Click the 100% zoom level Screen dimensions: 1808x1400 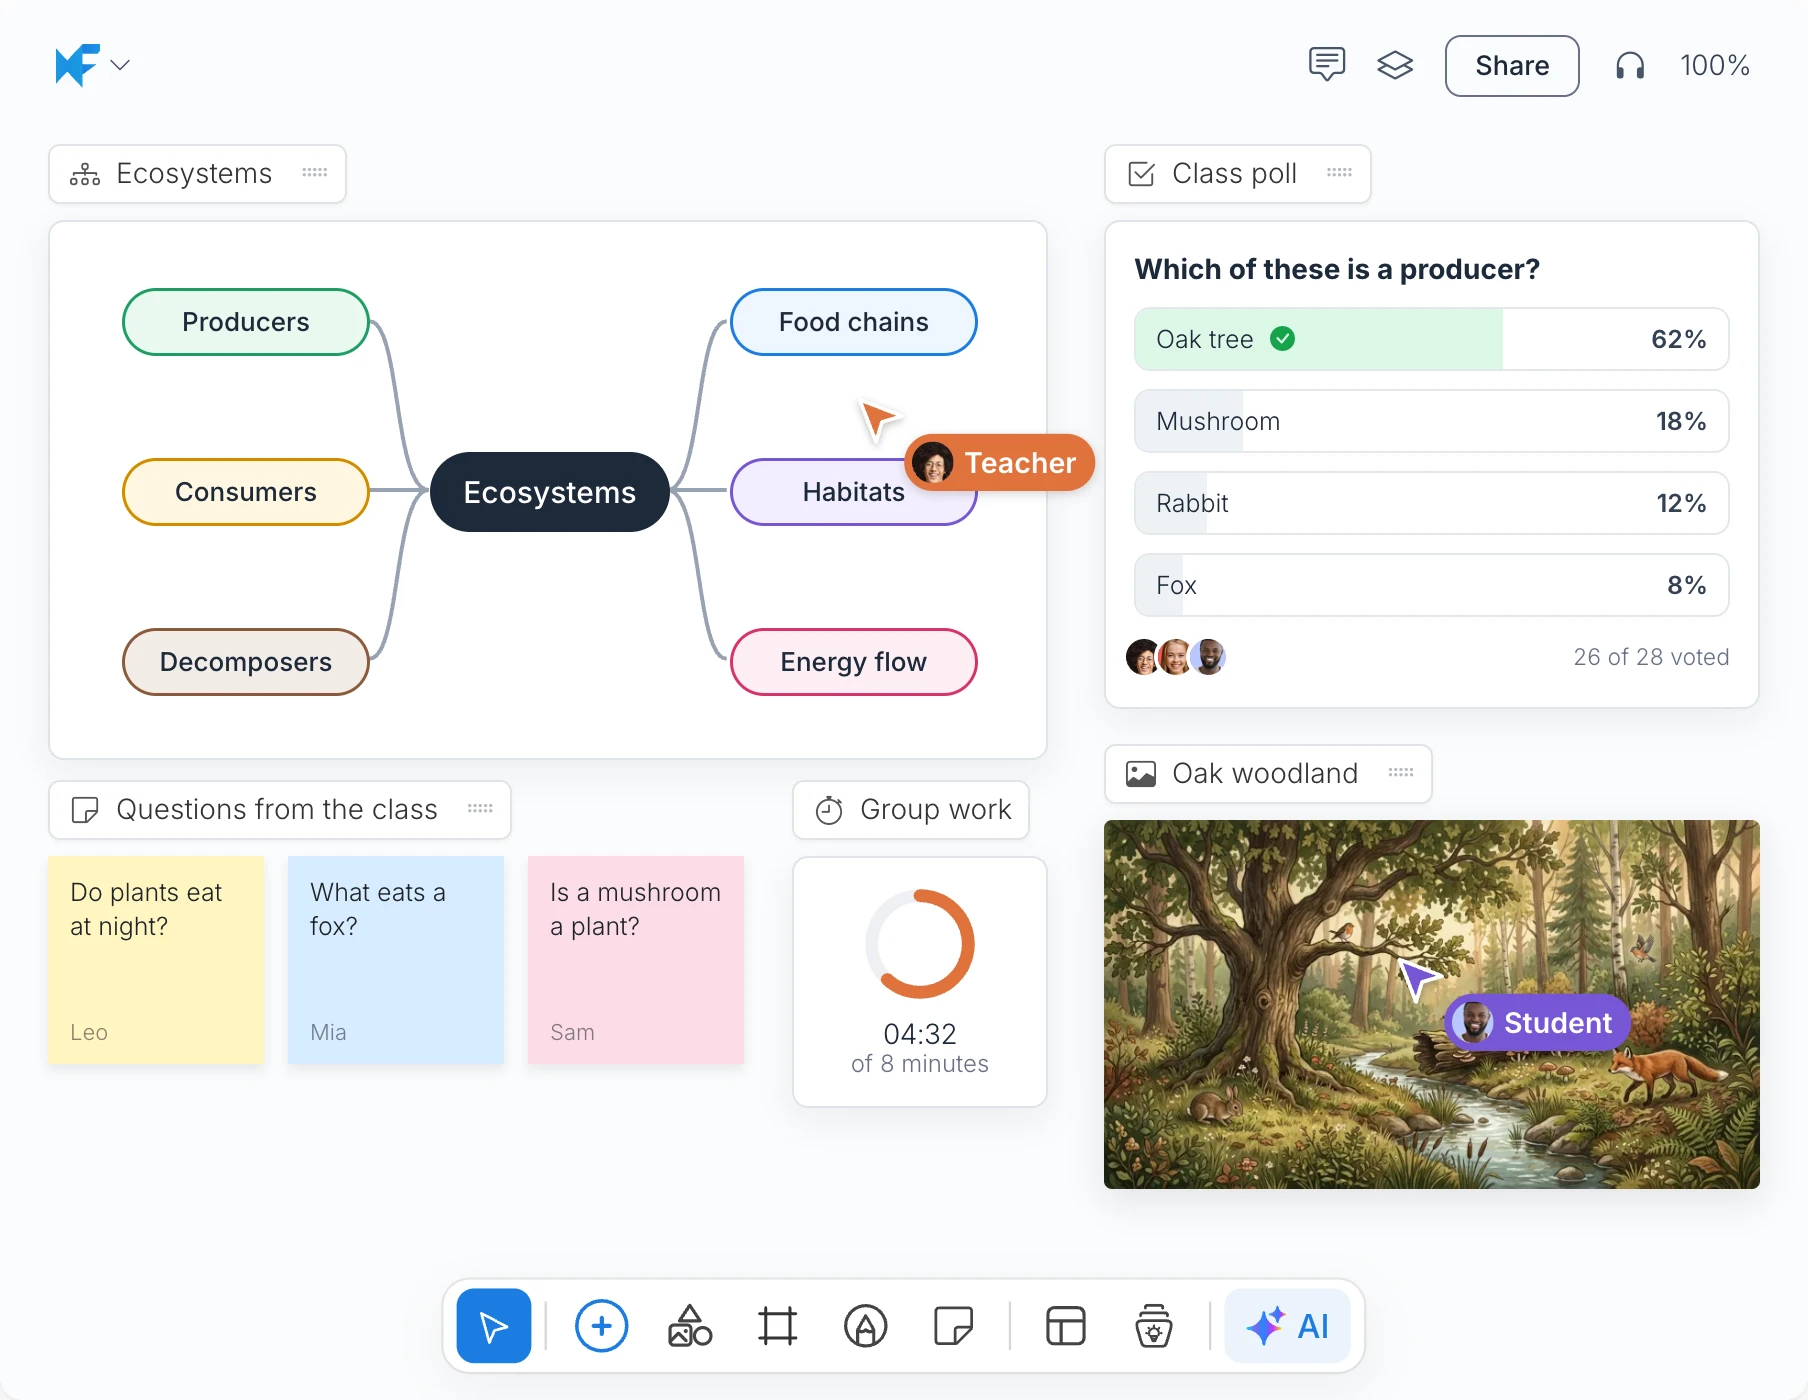1714,66
